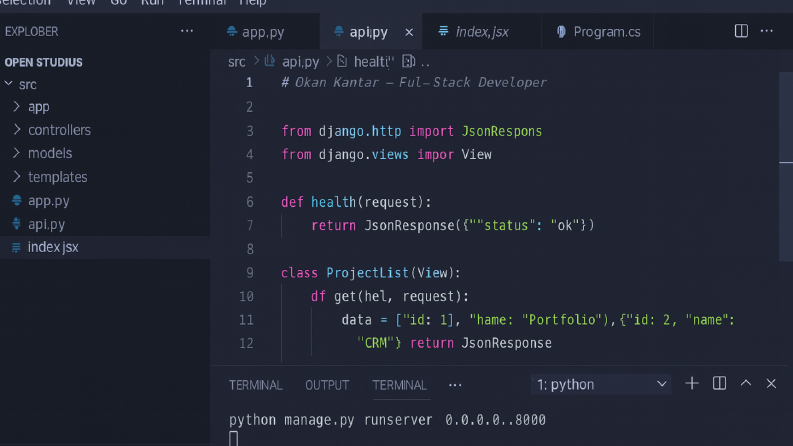Open api.py in the file tree
The height and width of the screenshot is (446, 793).
point(47,224)
